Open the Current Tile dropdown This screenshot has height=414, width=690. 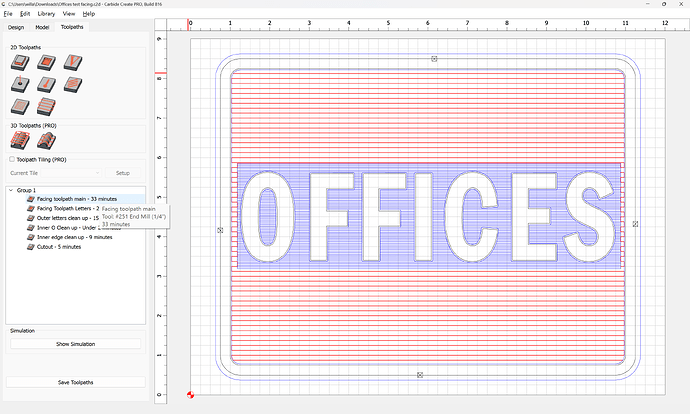[x=53, y=173]
